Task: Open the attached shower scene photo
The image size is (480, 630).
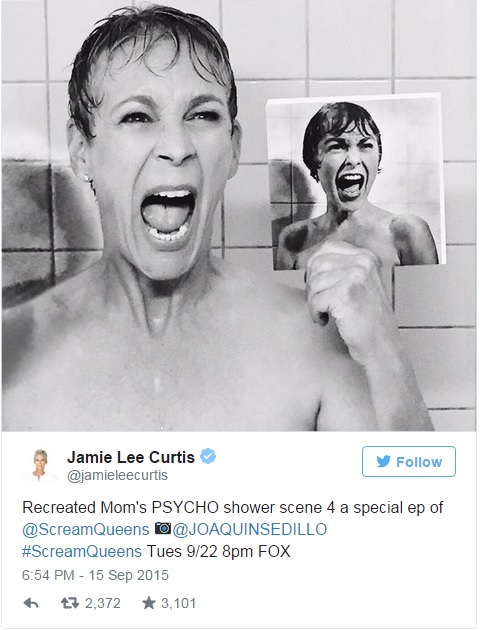Action: 240,215
